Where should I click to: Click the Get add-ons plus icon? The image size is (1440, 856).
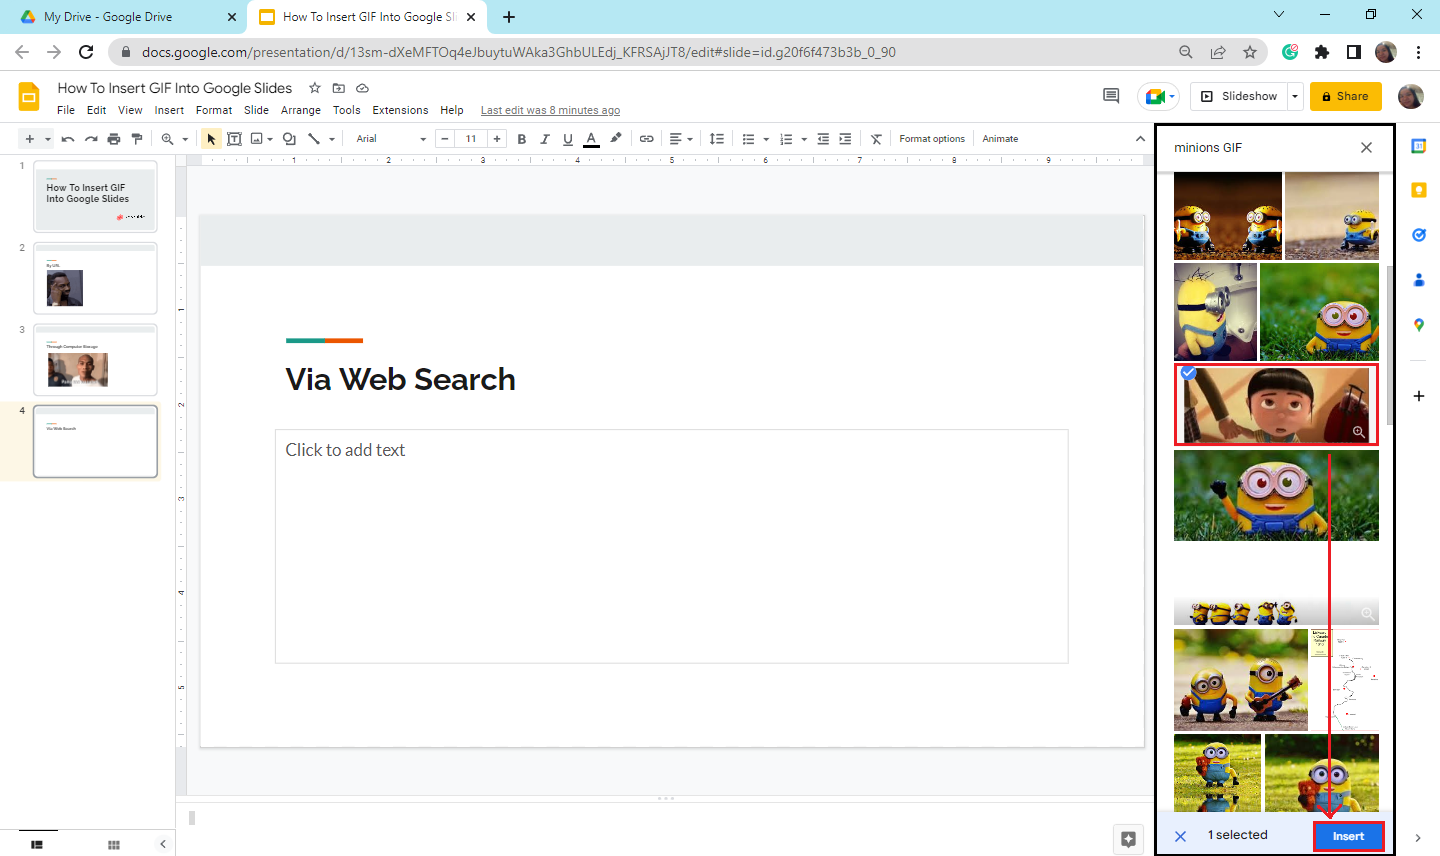coord(1418,396)
